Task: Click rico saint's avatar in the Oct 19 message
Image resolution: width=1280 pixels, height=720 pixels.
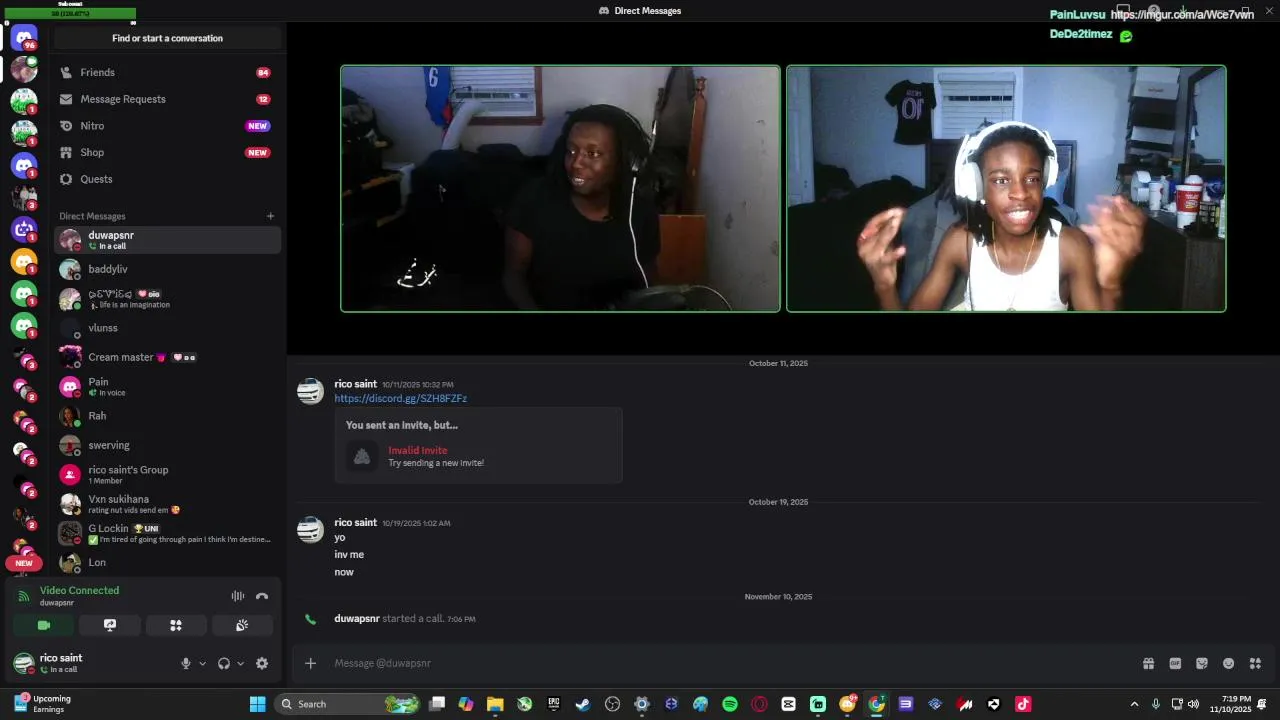Action: tap(311, 529)
